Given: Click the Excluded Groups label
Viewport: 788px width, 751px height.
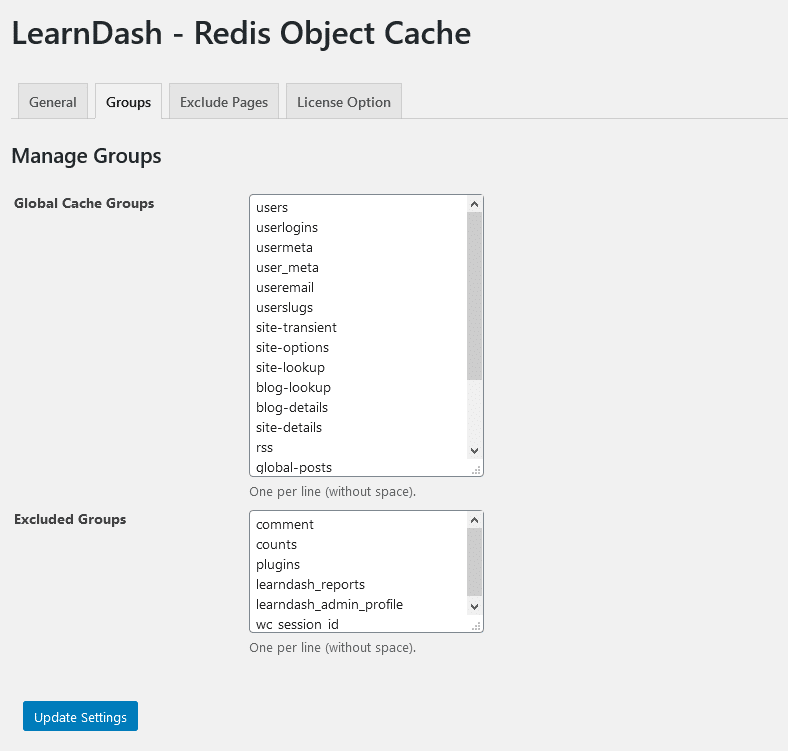Looking at the screenshot, I should pyautogui.click(x=70, y=519).
